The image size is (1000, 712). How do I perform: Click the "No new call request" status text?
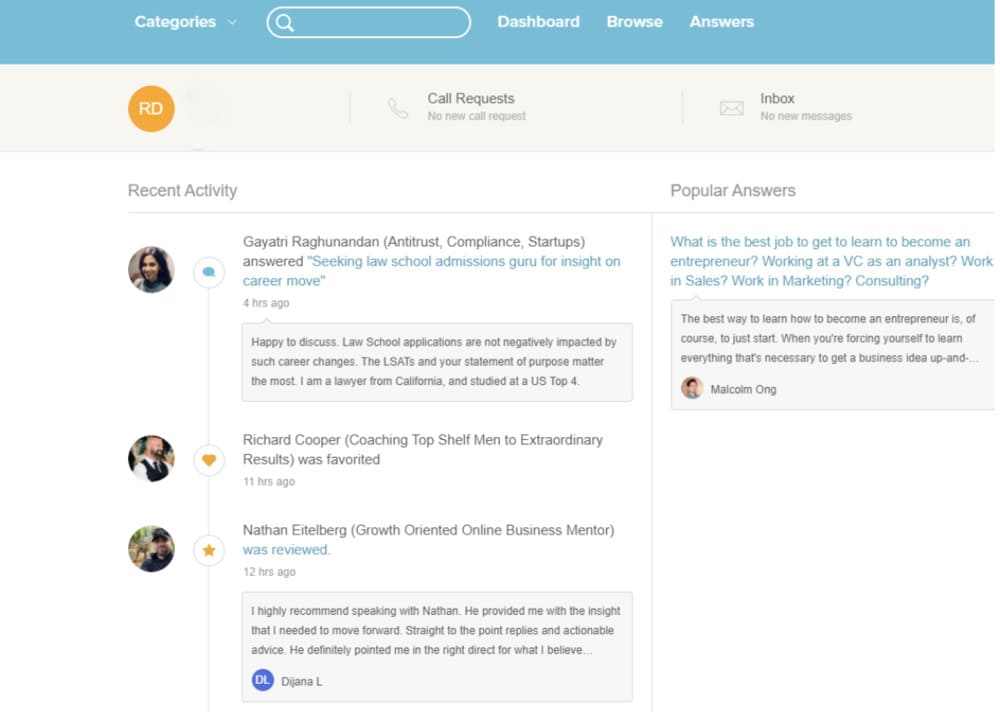tap(476, 116)
